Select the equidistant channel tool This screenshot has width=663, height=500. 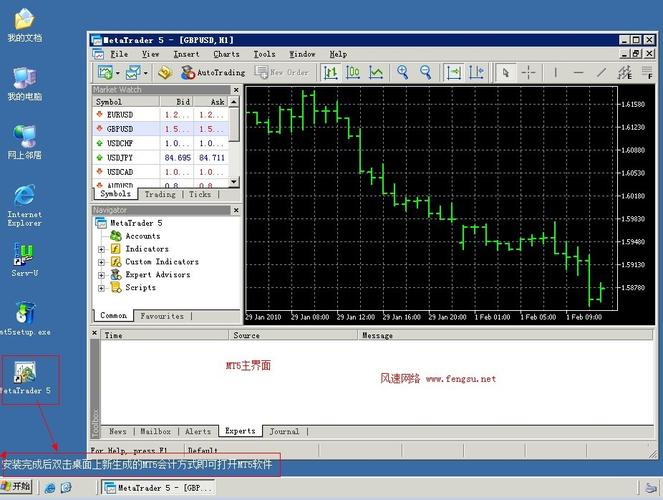(625, 73)
